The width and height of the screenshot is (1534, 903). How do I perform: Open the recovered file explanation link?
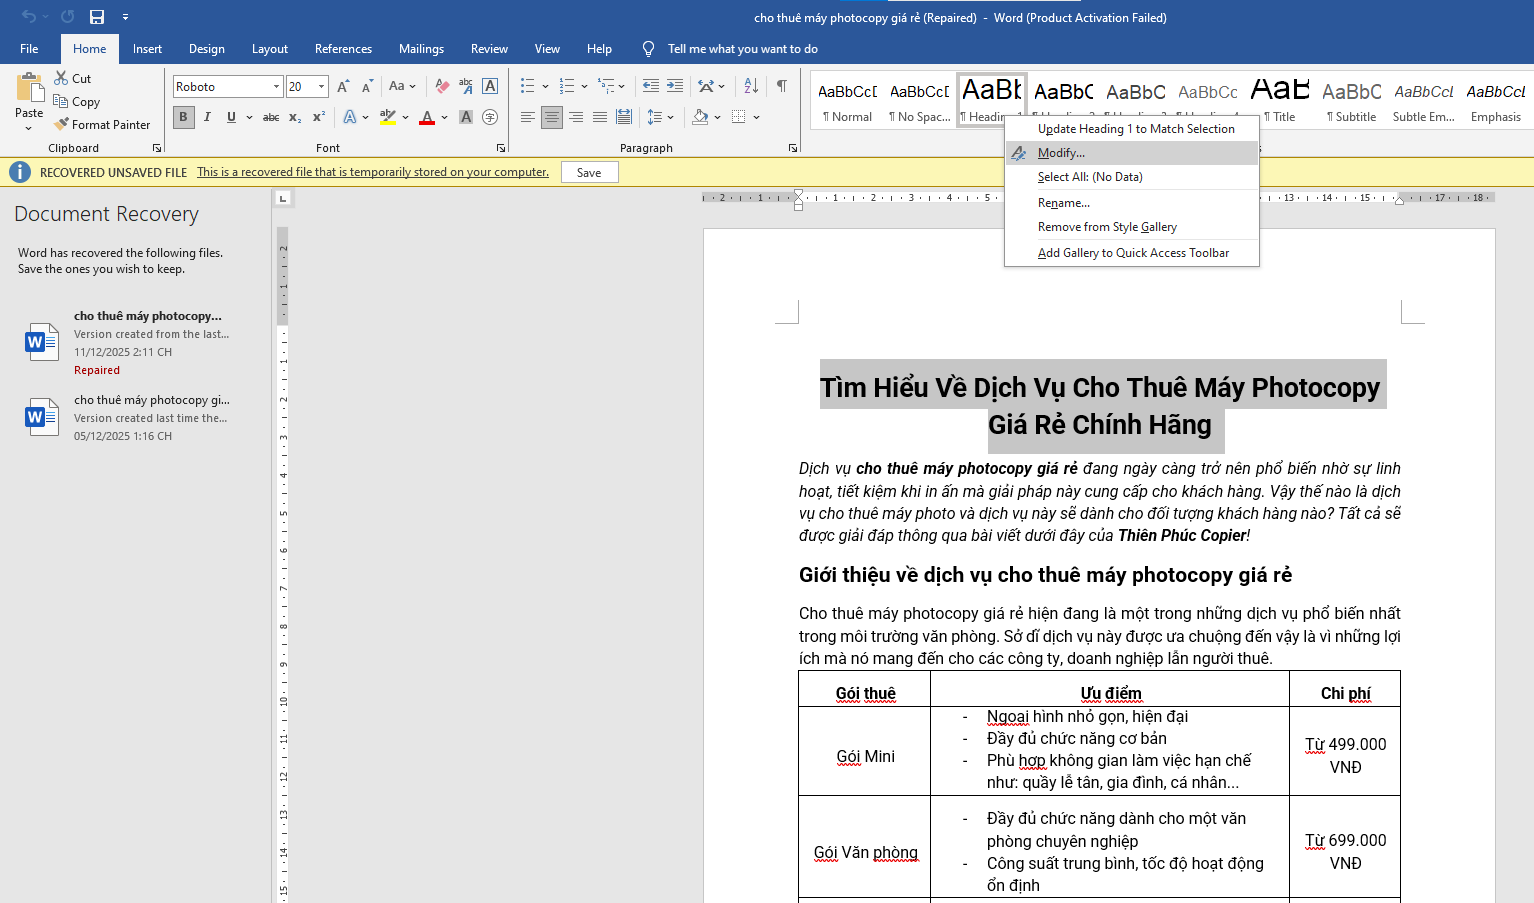[x=371, y=171]
